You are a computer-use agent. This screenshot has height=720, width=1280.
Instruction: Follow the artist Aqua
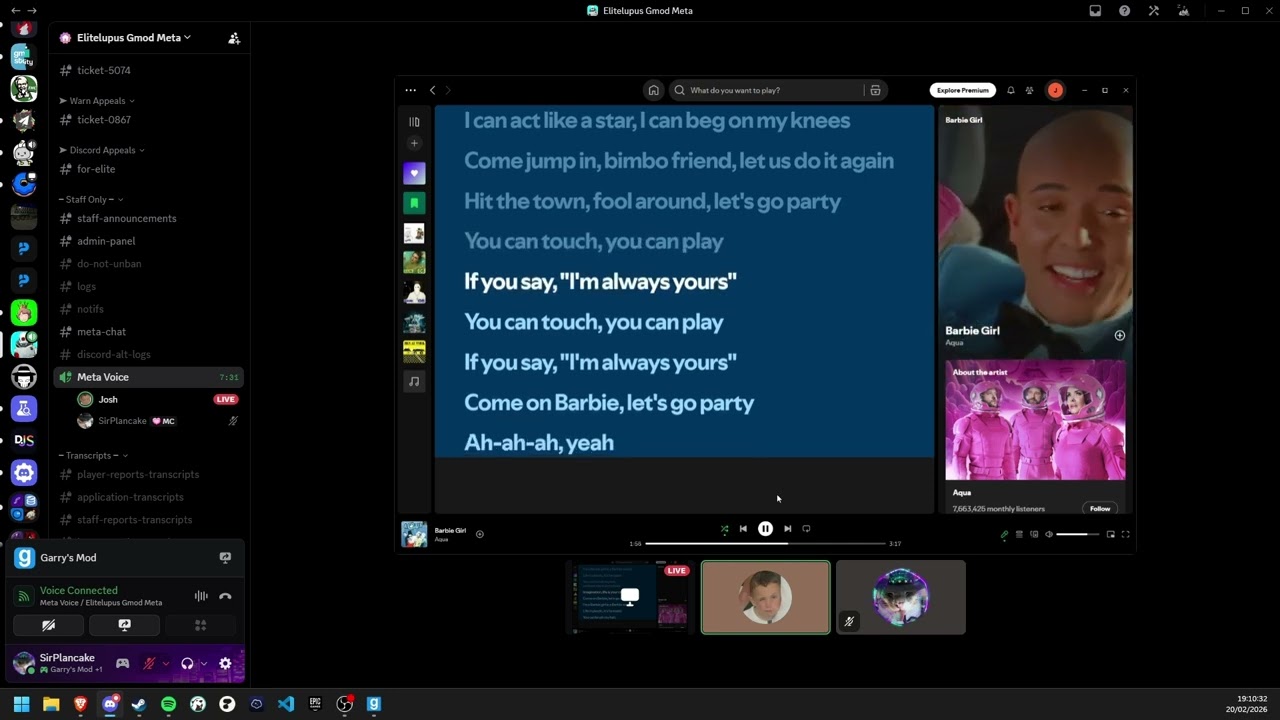(x=1100, y=508)
